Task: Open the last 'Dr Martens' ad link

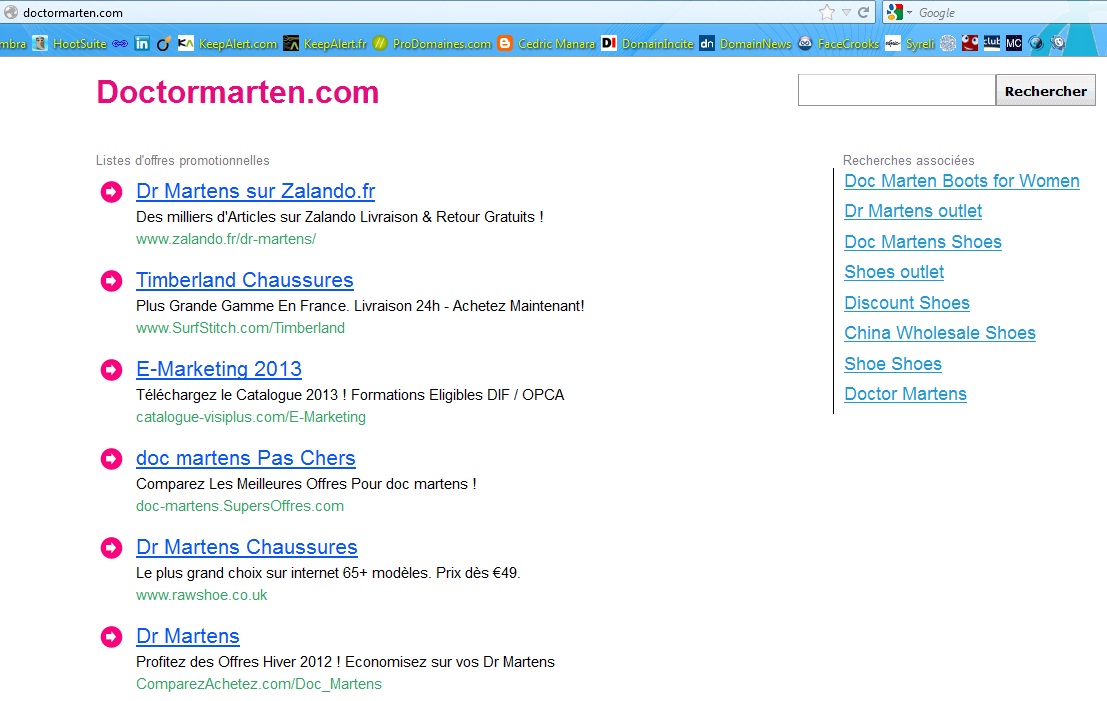Action: click(x=188, y=636)
